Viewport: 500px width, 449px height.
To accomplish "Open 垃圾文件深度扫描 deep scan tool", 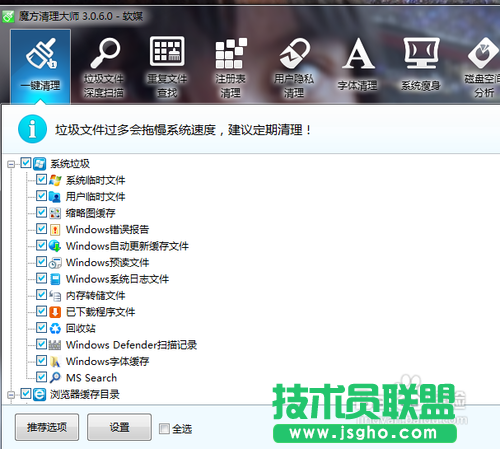I will (104, 68).
